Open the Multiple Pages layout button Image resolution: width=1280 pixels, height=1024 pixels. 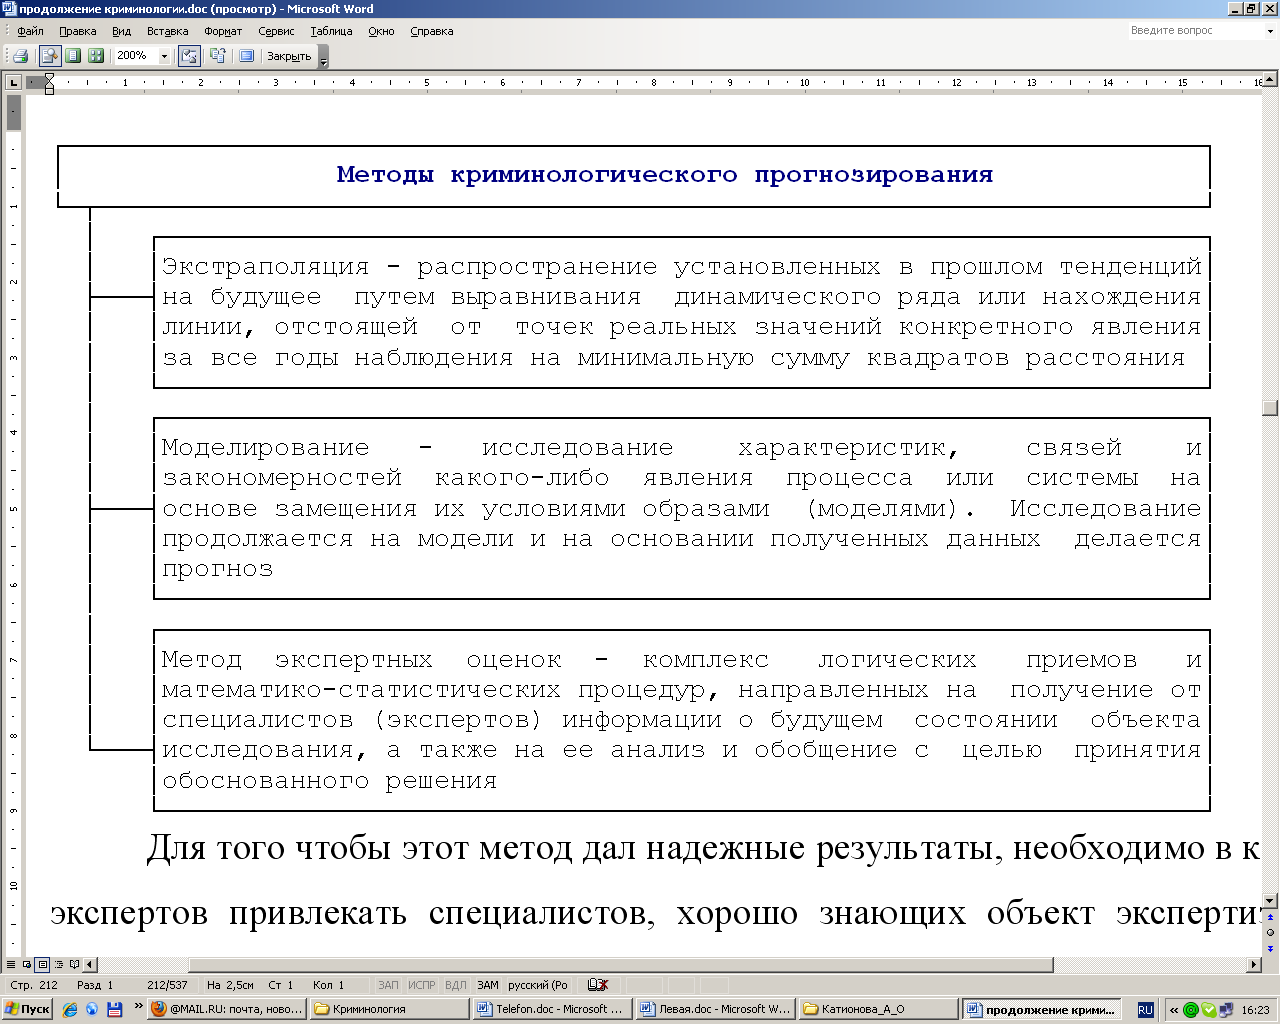point(96,56)
